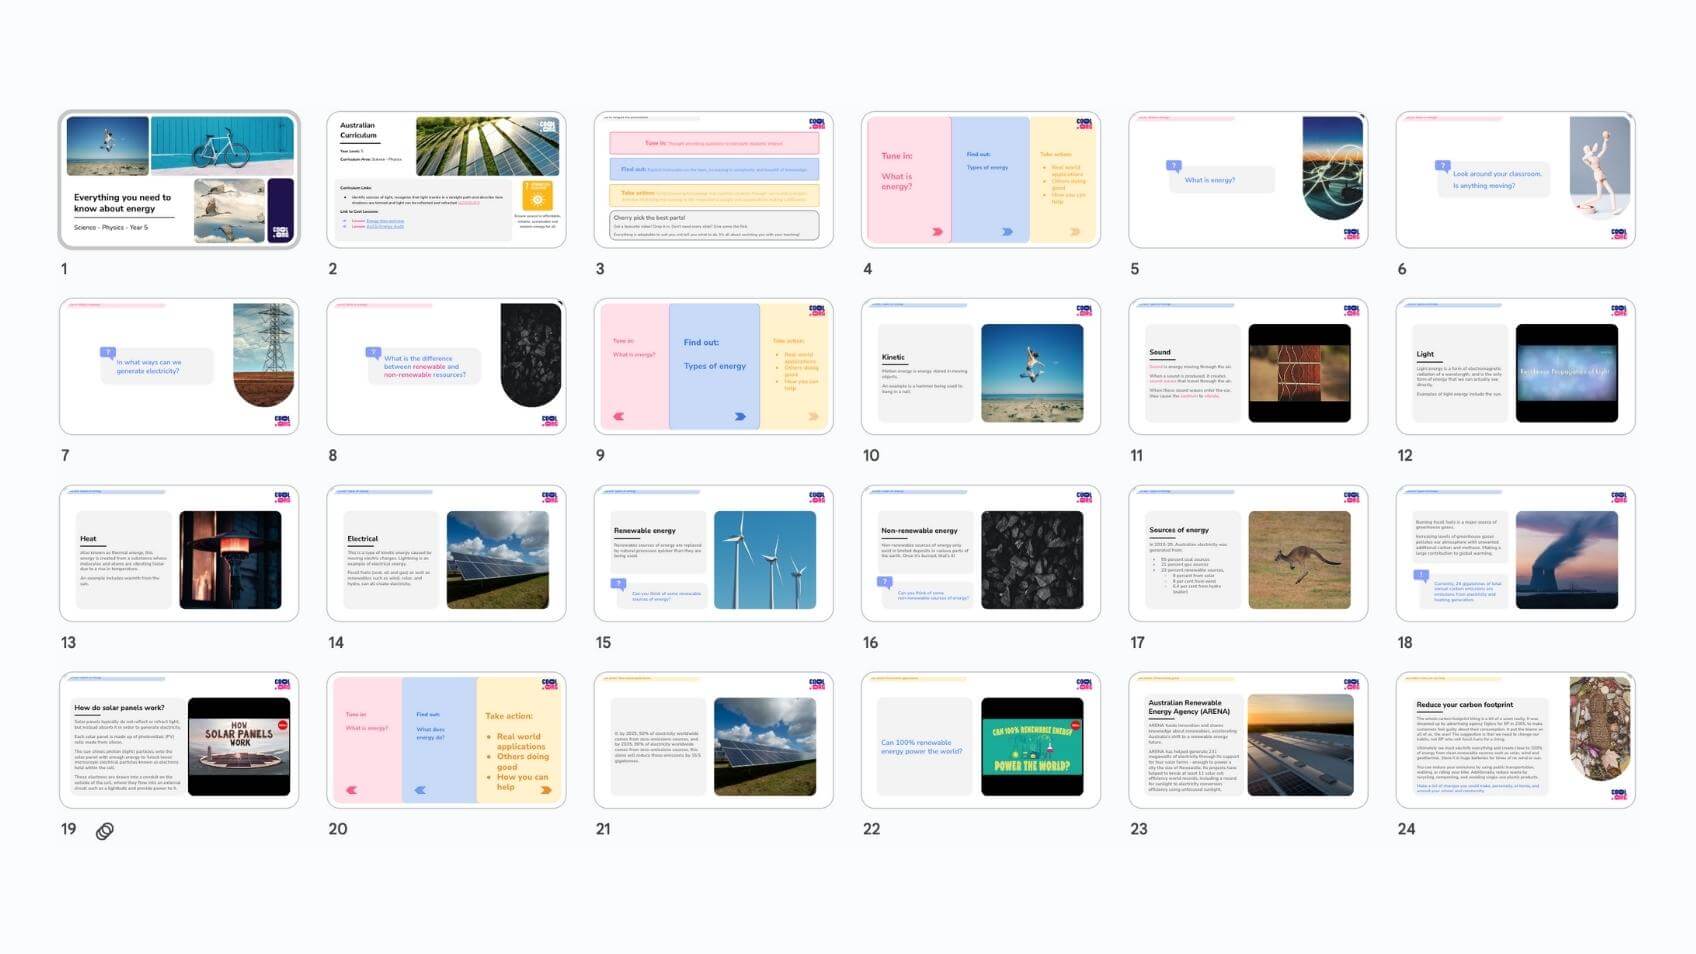This screenshot has width=1696, height=954.
Task: Select the Kinetic energy slide
Action: pos(980,367)
